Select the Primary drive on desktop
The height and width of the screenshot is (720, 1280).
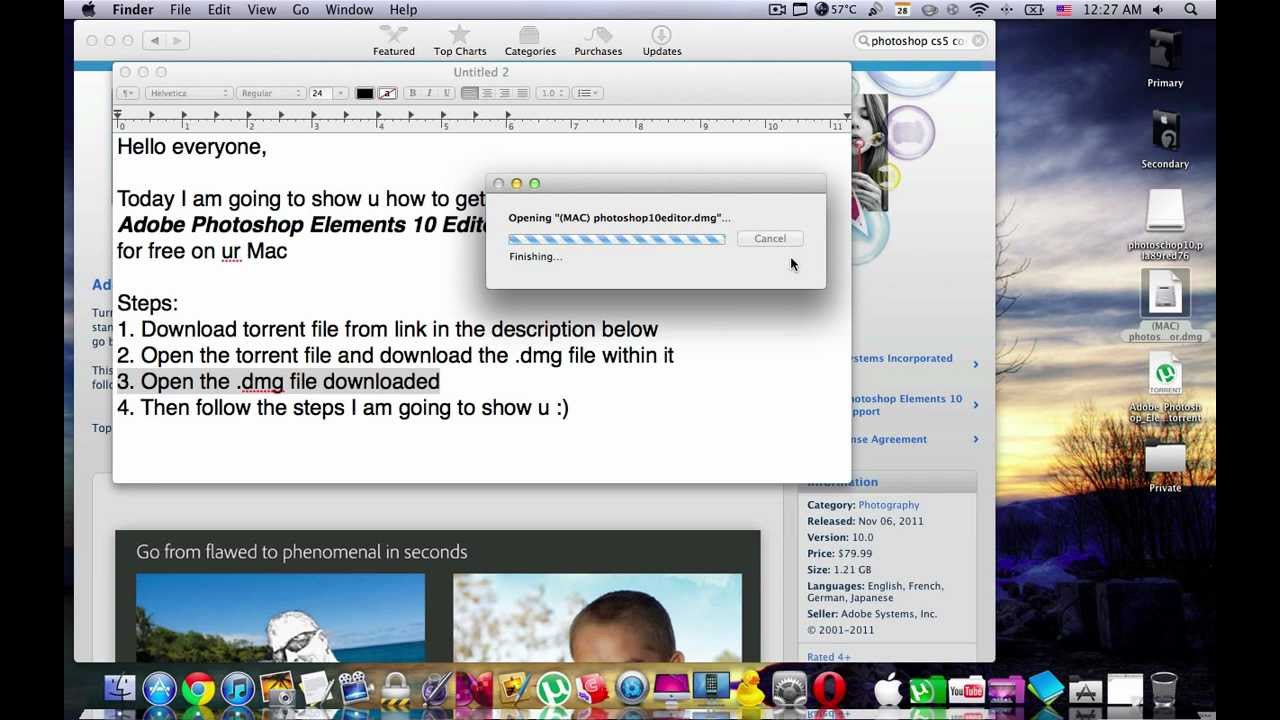point(1165,59)
